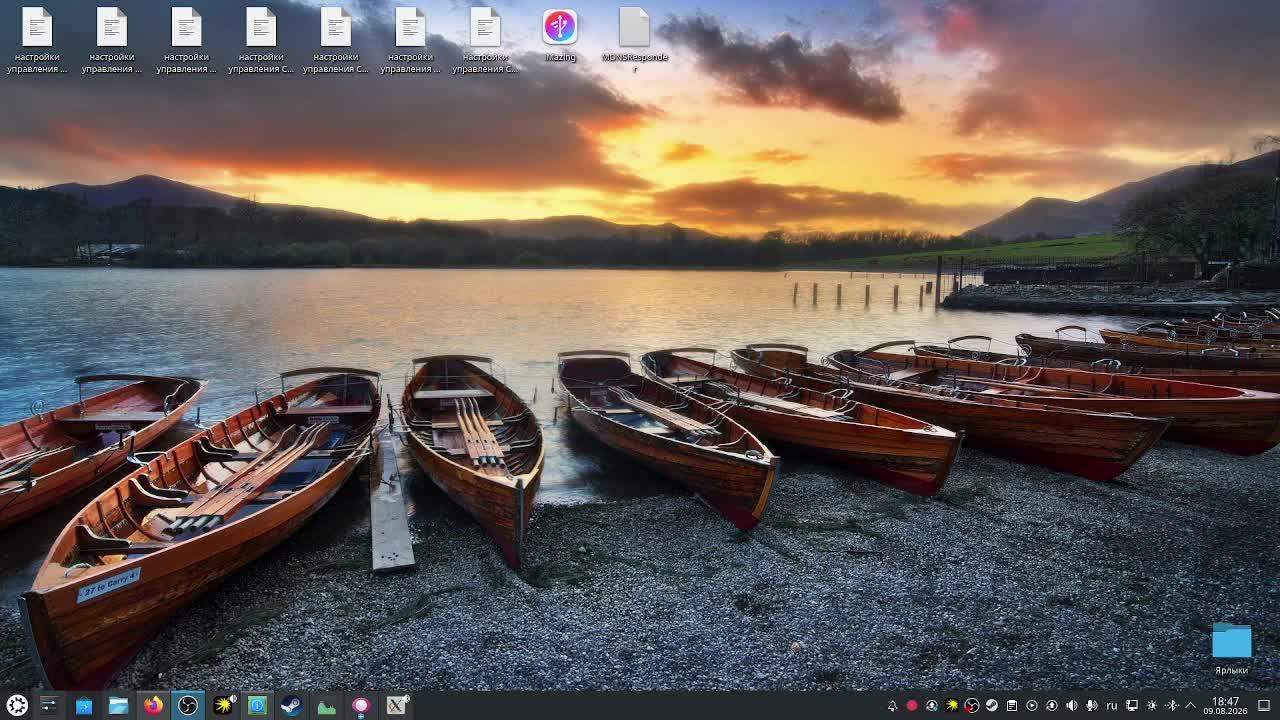Open display configuration tray icon
Viewport: 1280px width, 720px height.
point(1132,705)
